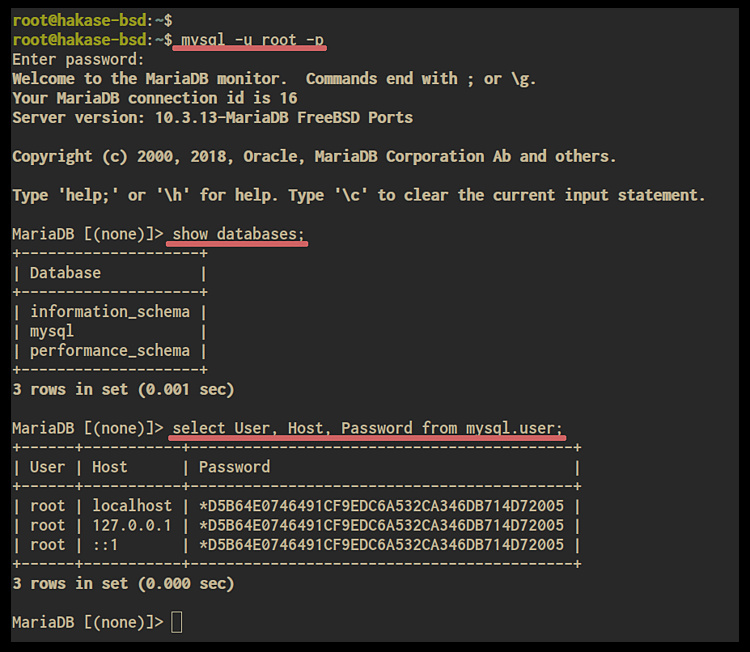
Task: Select the information_schema database row
Action: [x=109, y=312]
